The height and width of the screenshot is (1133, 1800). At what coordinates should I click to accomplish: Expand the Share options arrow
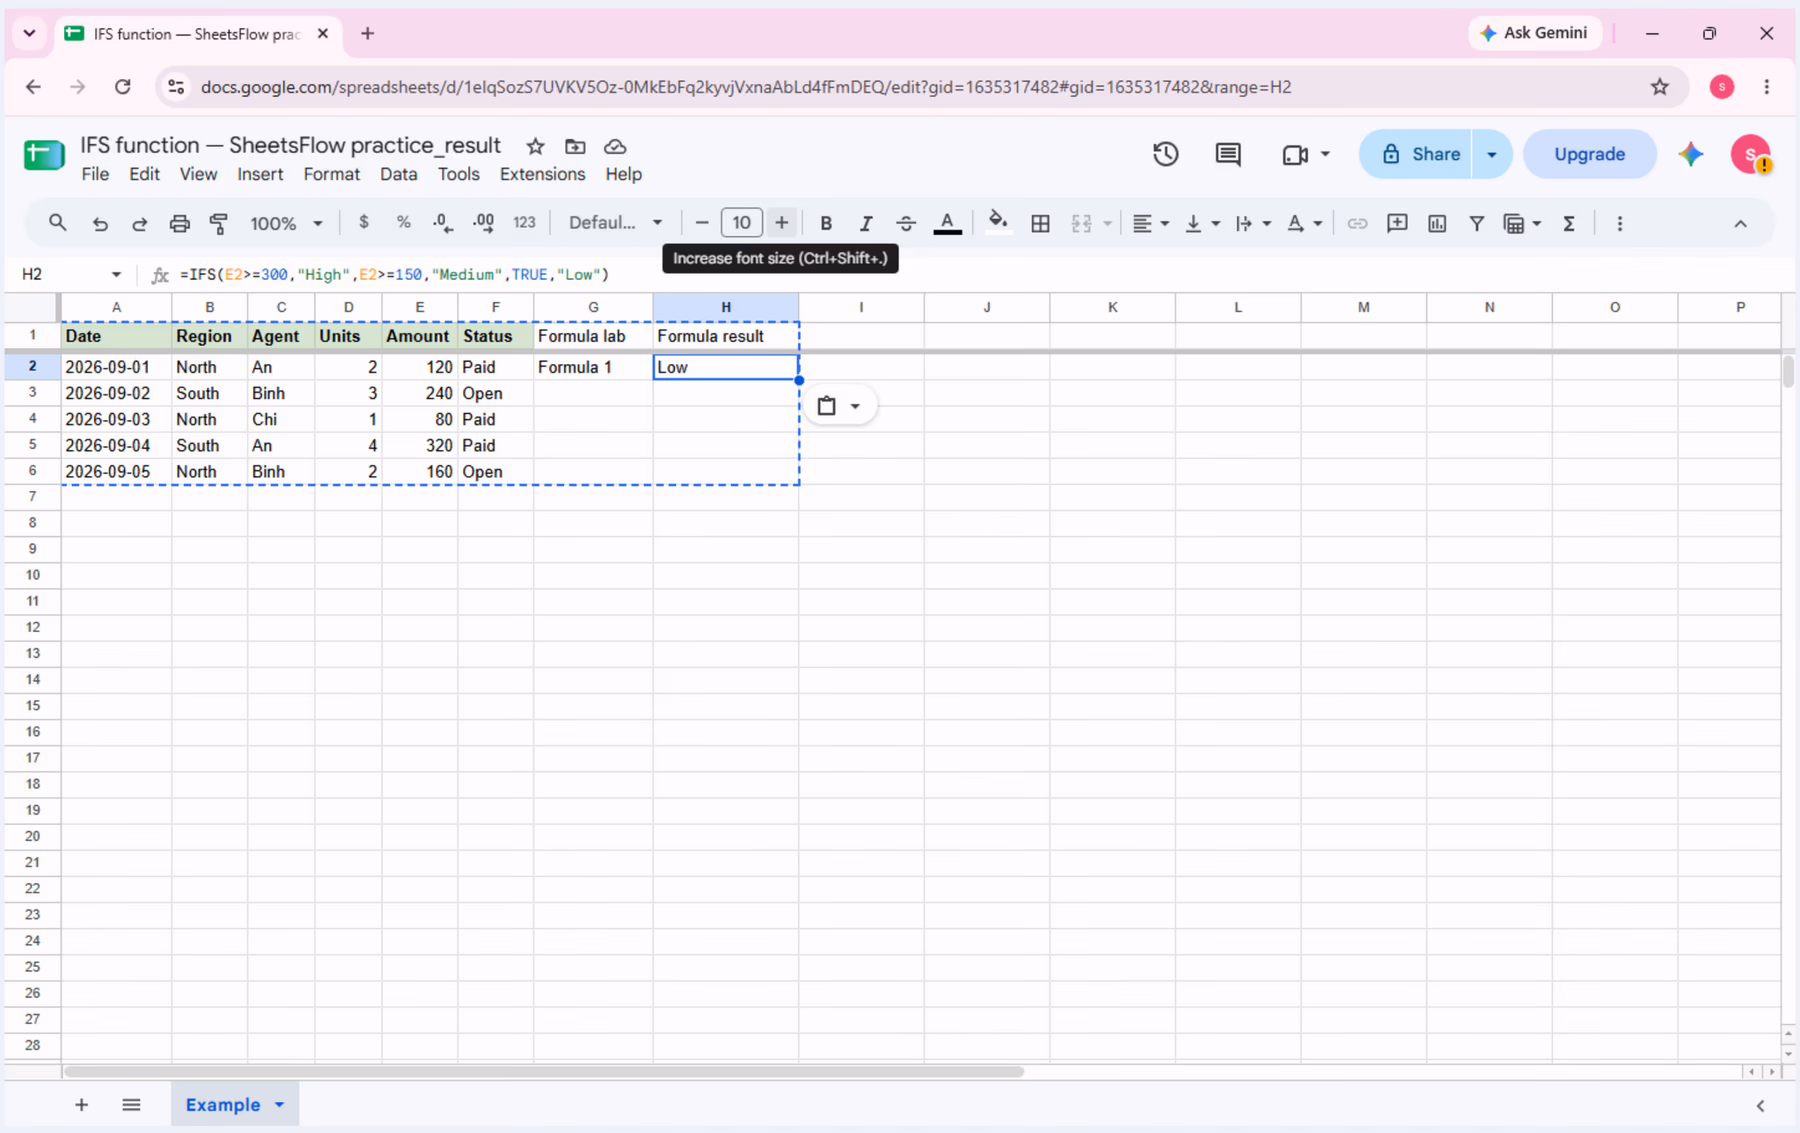pyautogui.click(x=1492, y=154)
